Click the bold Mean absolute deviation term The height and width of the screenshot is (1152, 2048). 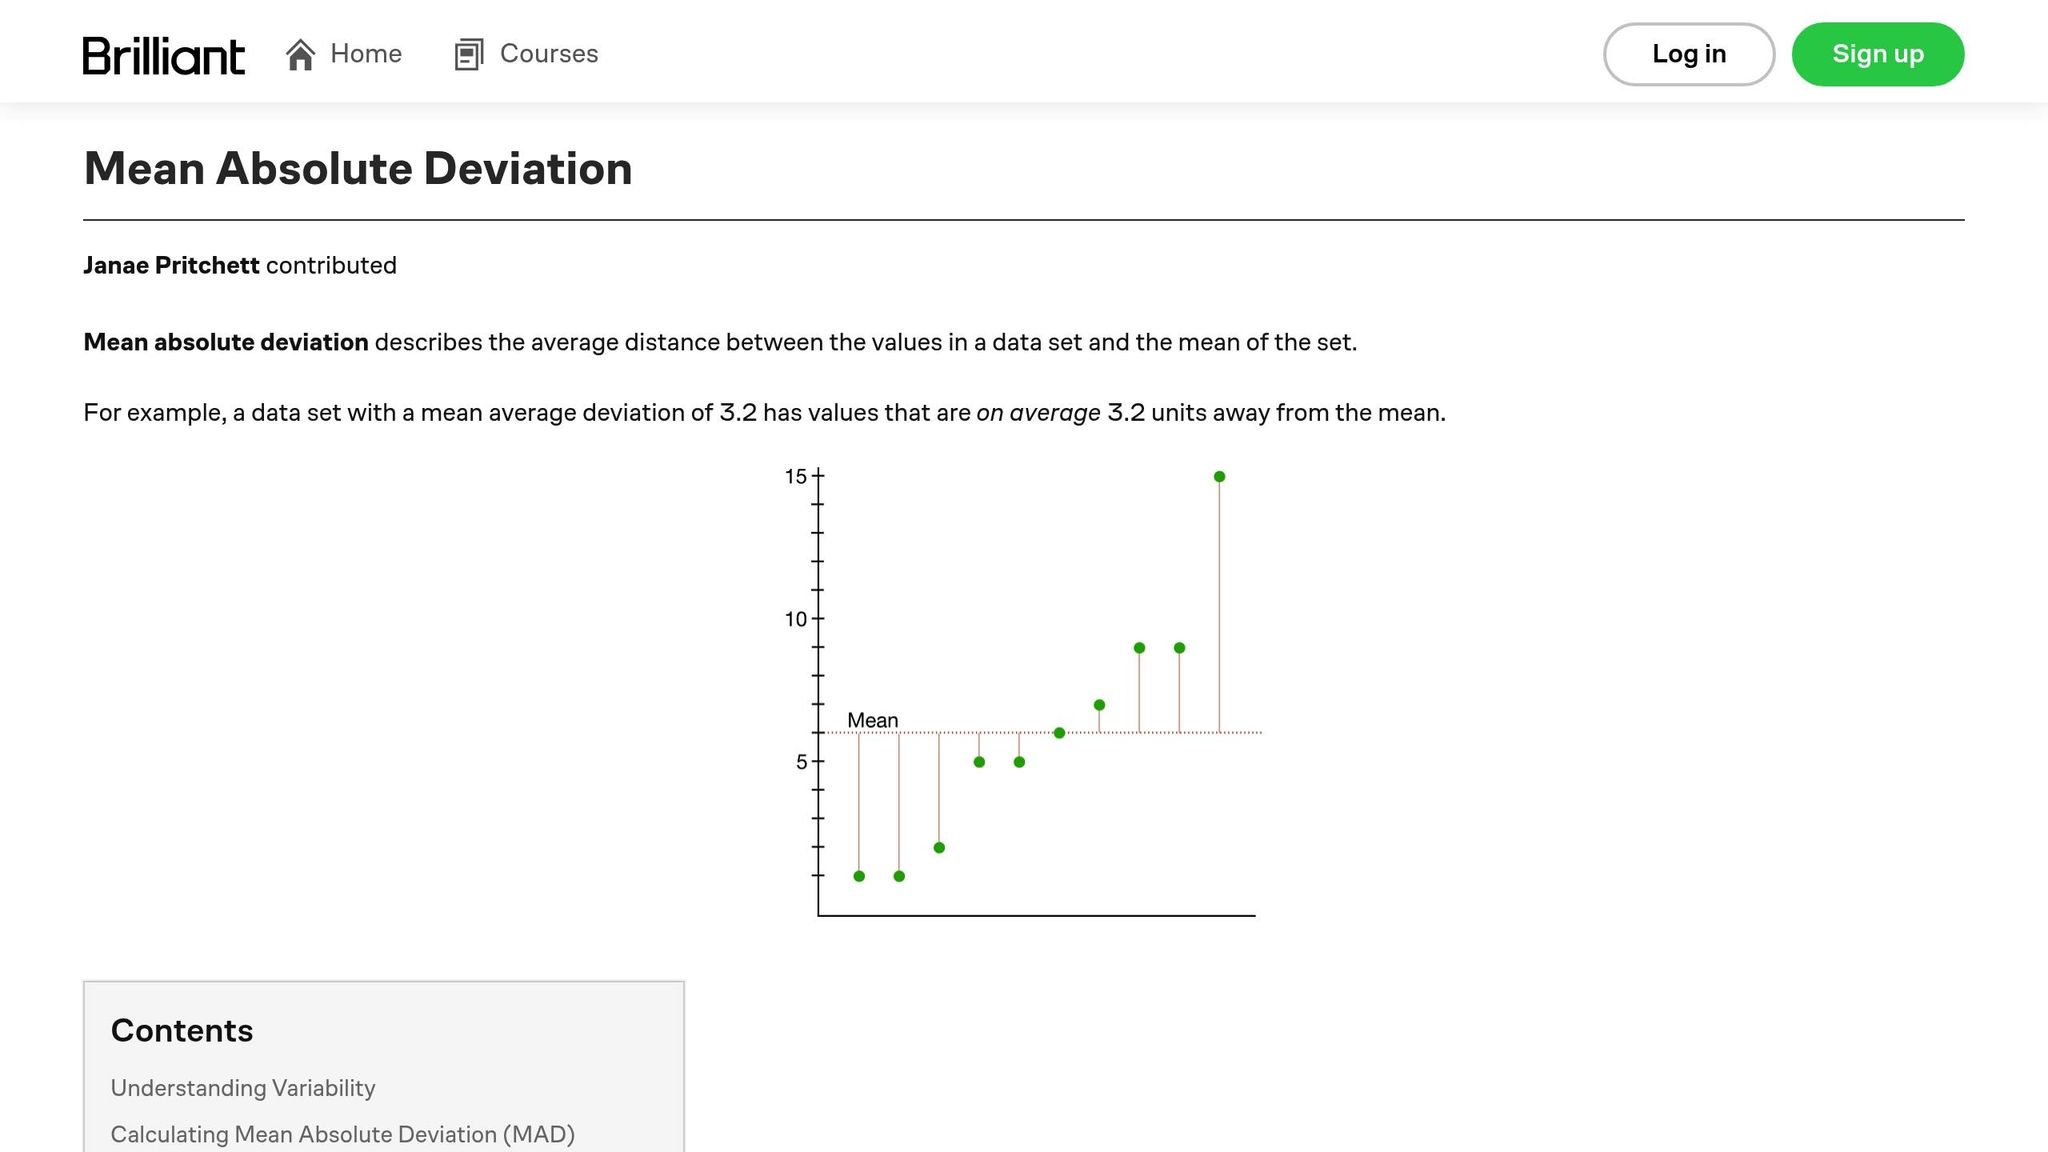226,342
